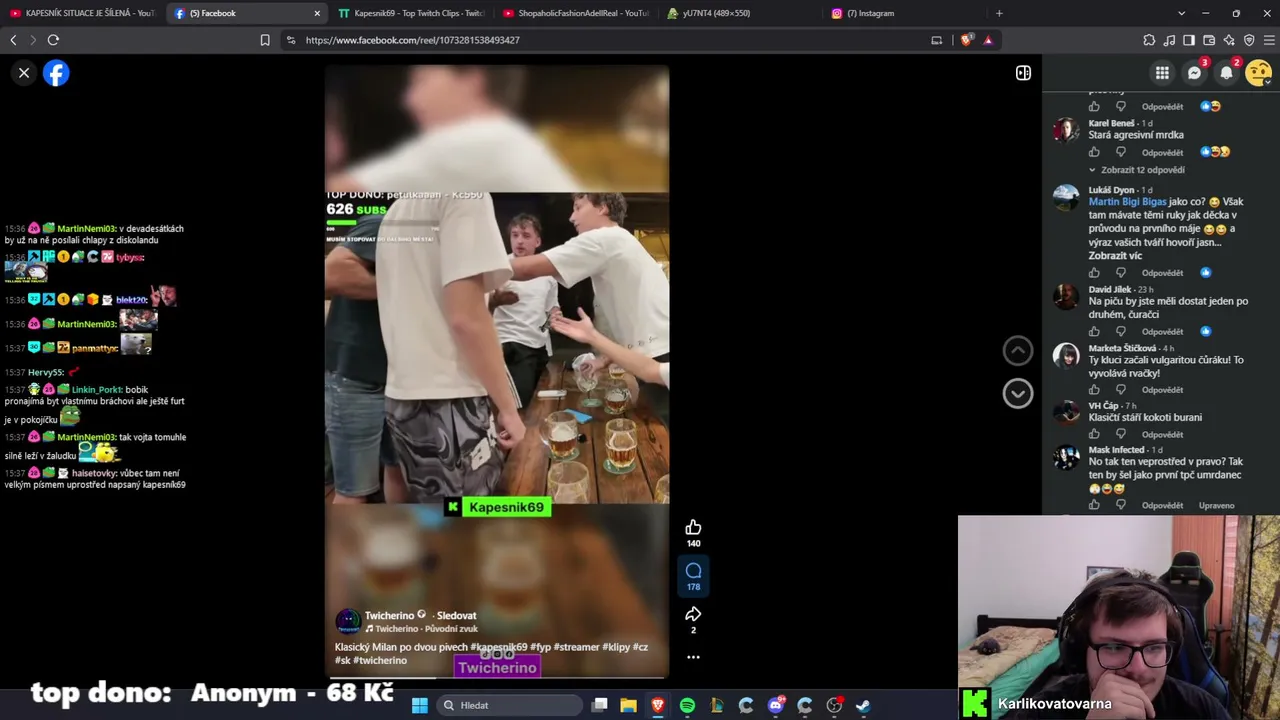Open the Brave Wallet icon

[1209, 40]
